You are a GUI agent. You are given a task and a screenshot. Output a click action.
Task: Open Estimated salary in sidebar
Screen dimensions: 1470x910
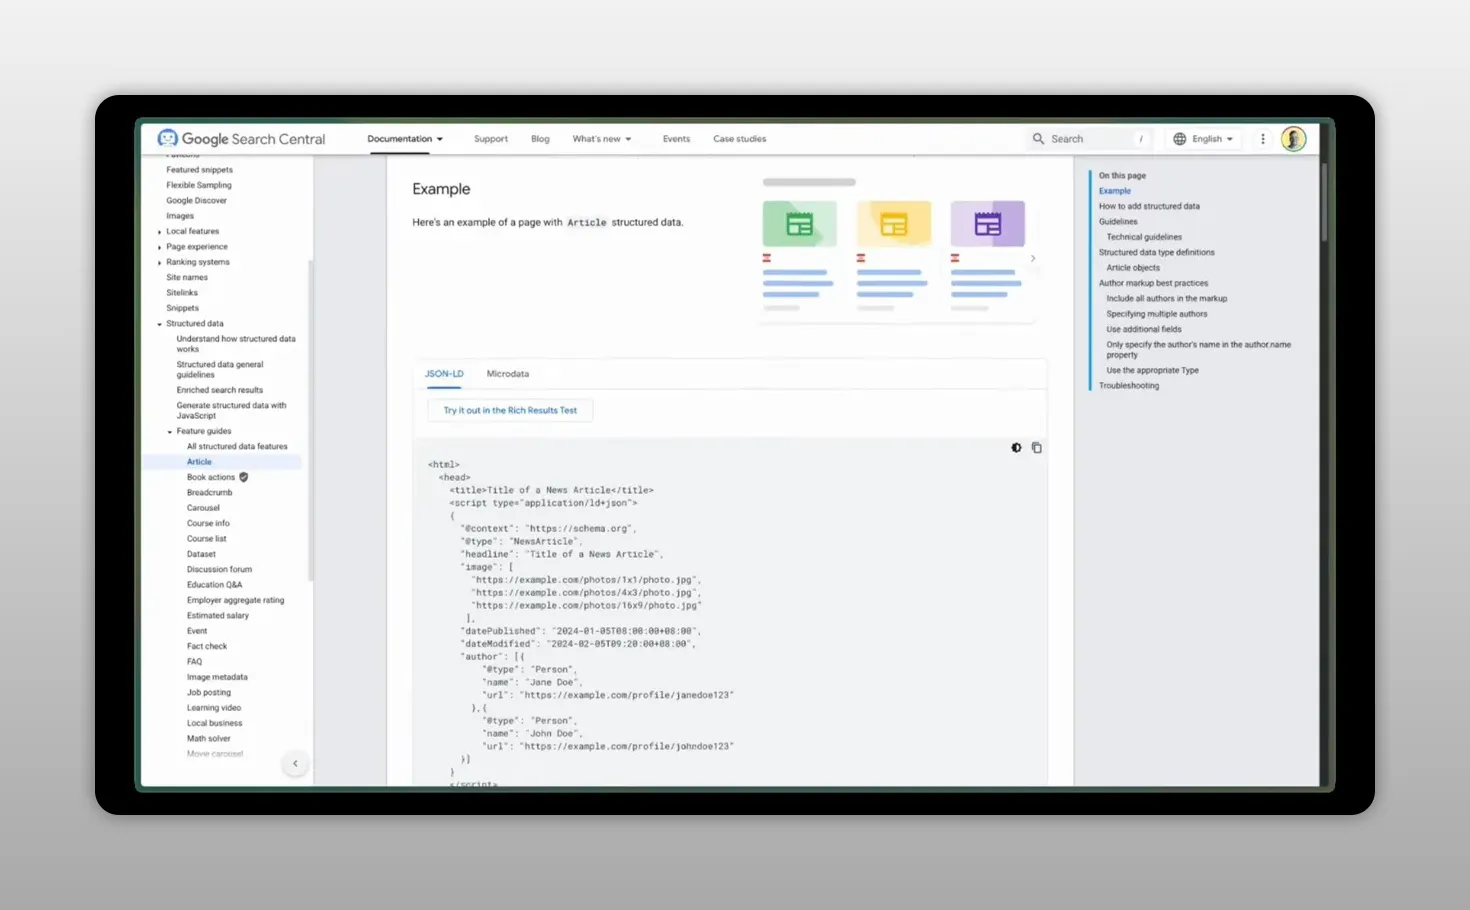[x=218, y=616]
